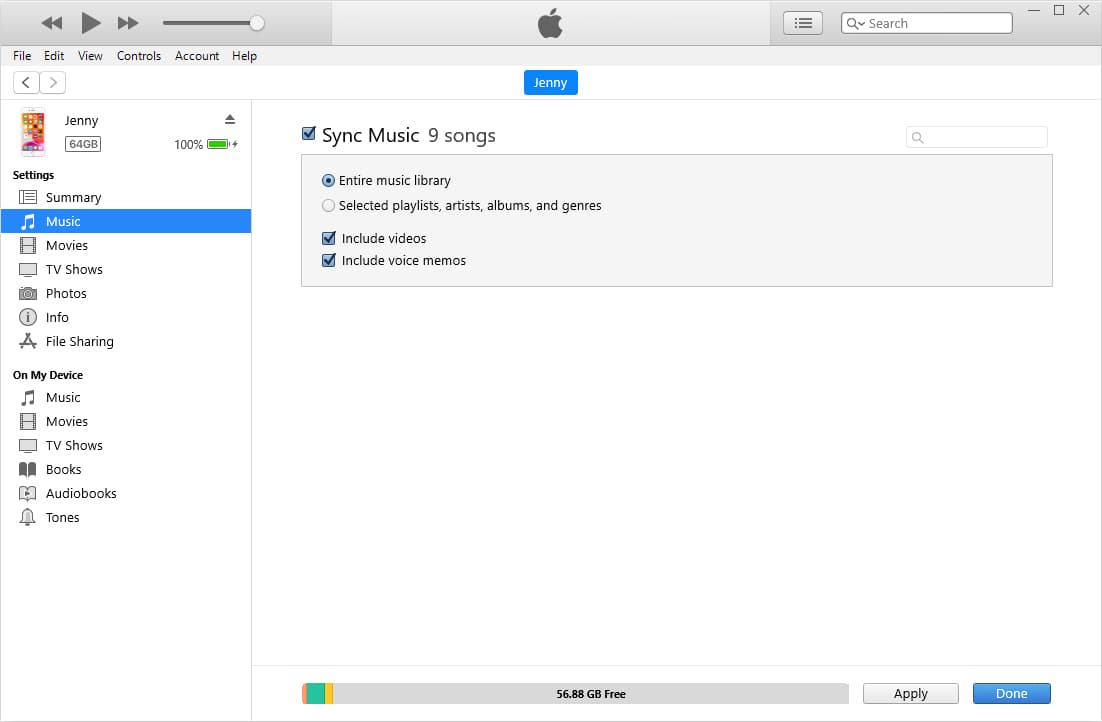1102x722 pixels.
Task: Open TV Shows sync settings
Action: point(74,269)
